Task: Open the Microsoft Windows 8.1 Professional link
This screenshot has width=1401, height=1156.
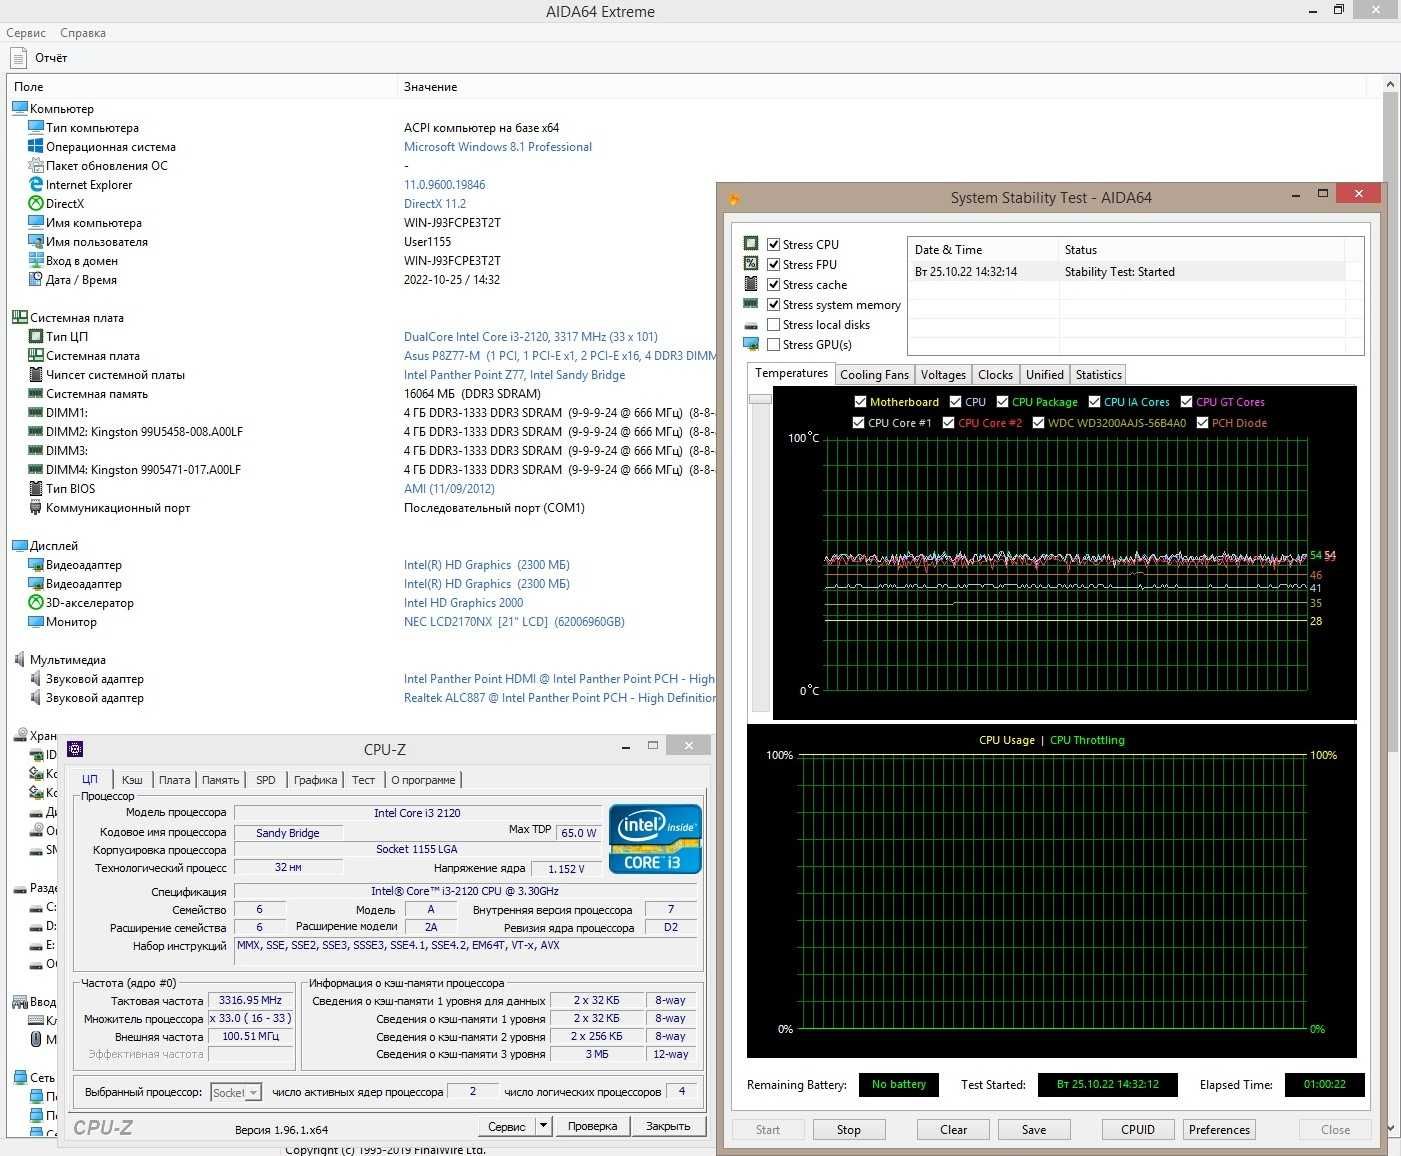Action: pyautogui.click(x=498, y=147)
